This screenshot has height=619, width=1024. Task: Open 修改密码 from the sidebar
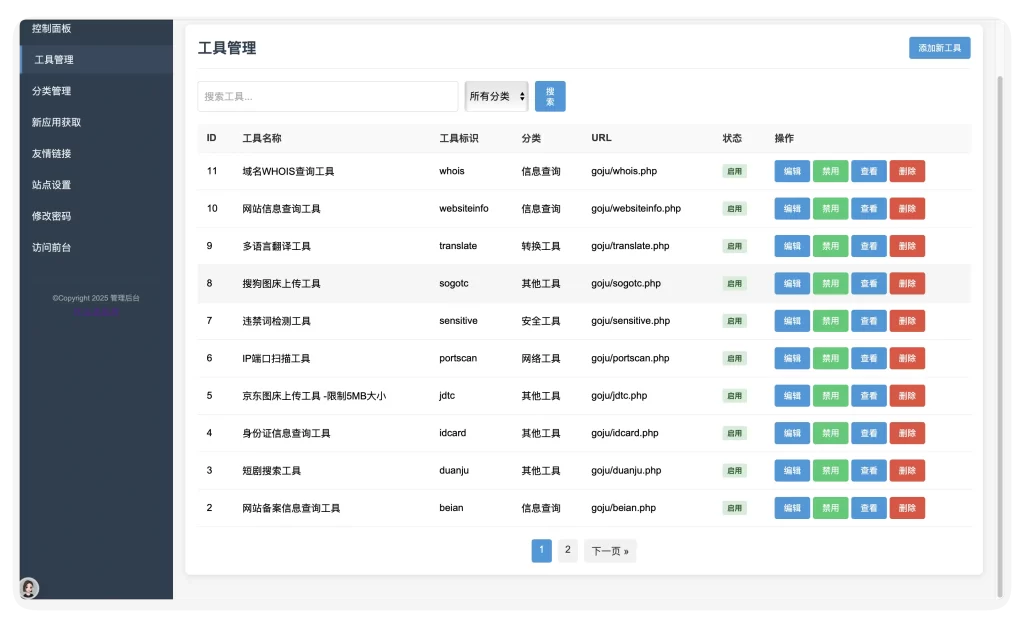pyautogui.click(x=51, y=215)
